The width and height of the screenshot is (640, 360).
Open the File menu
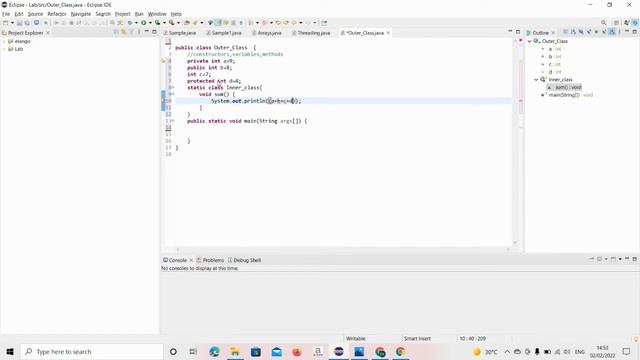[x=6, y=14]
